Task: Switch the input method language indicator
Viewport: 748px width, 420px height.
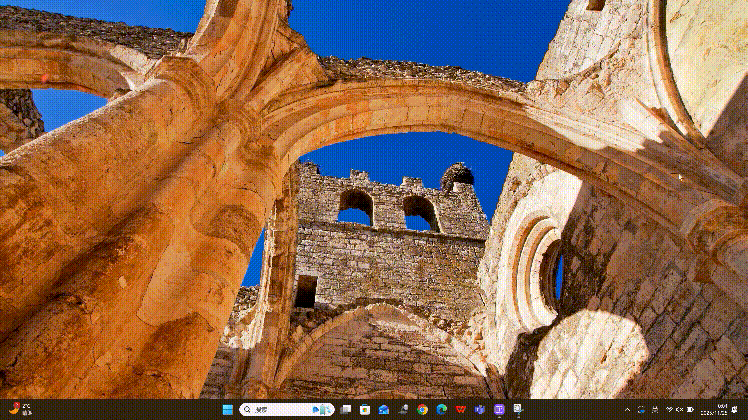Action: coord(655,410)
